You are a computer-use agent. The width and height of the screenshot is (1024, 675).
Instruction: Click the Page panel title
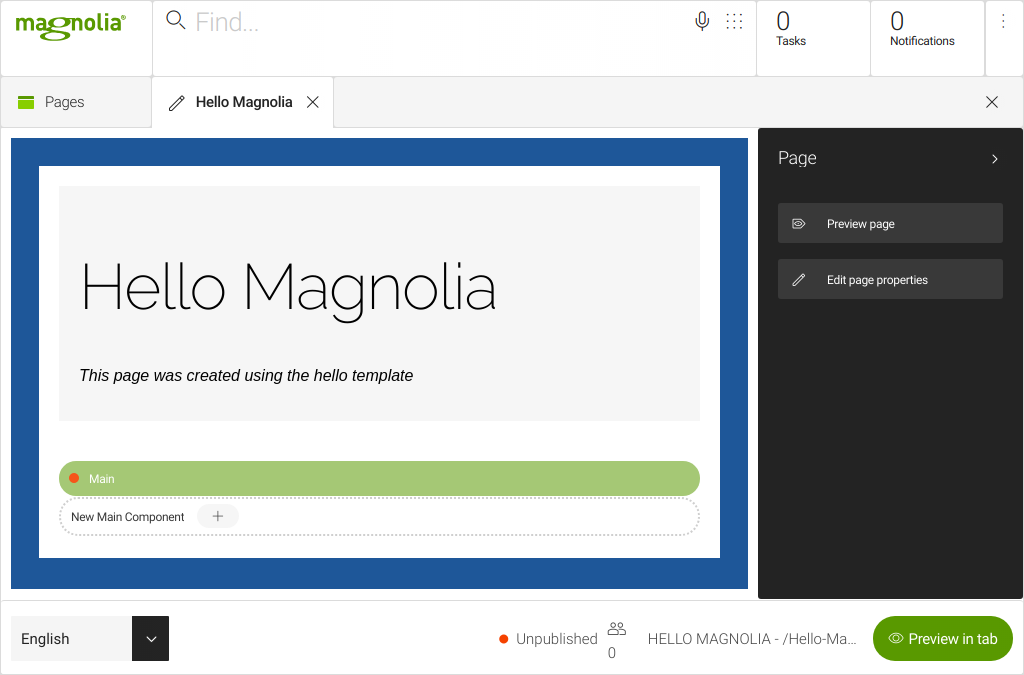pos(797,158)
